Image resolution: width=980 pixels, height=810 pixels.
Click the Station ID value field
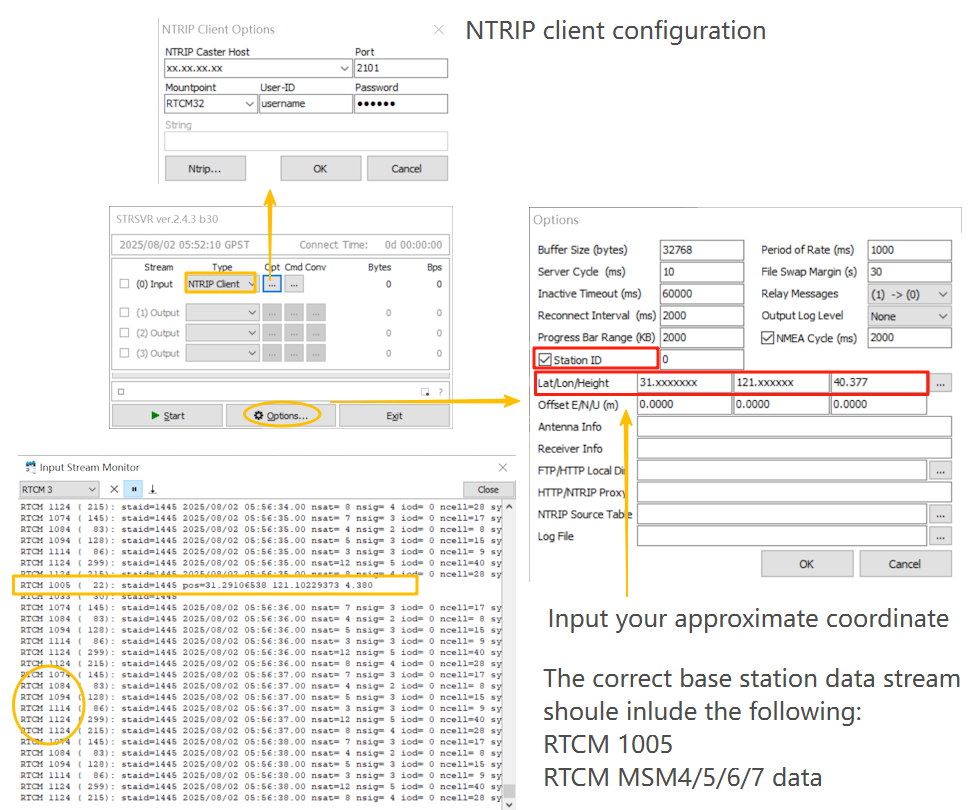tap(702, 359)
